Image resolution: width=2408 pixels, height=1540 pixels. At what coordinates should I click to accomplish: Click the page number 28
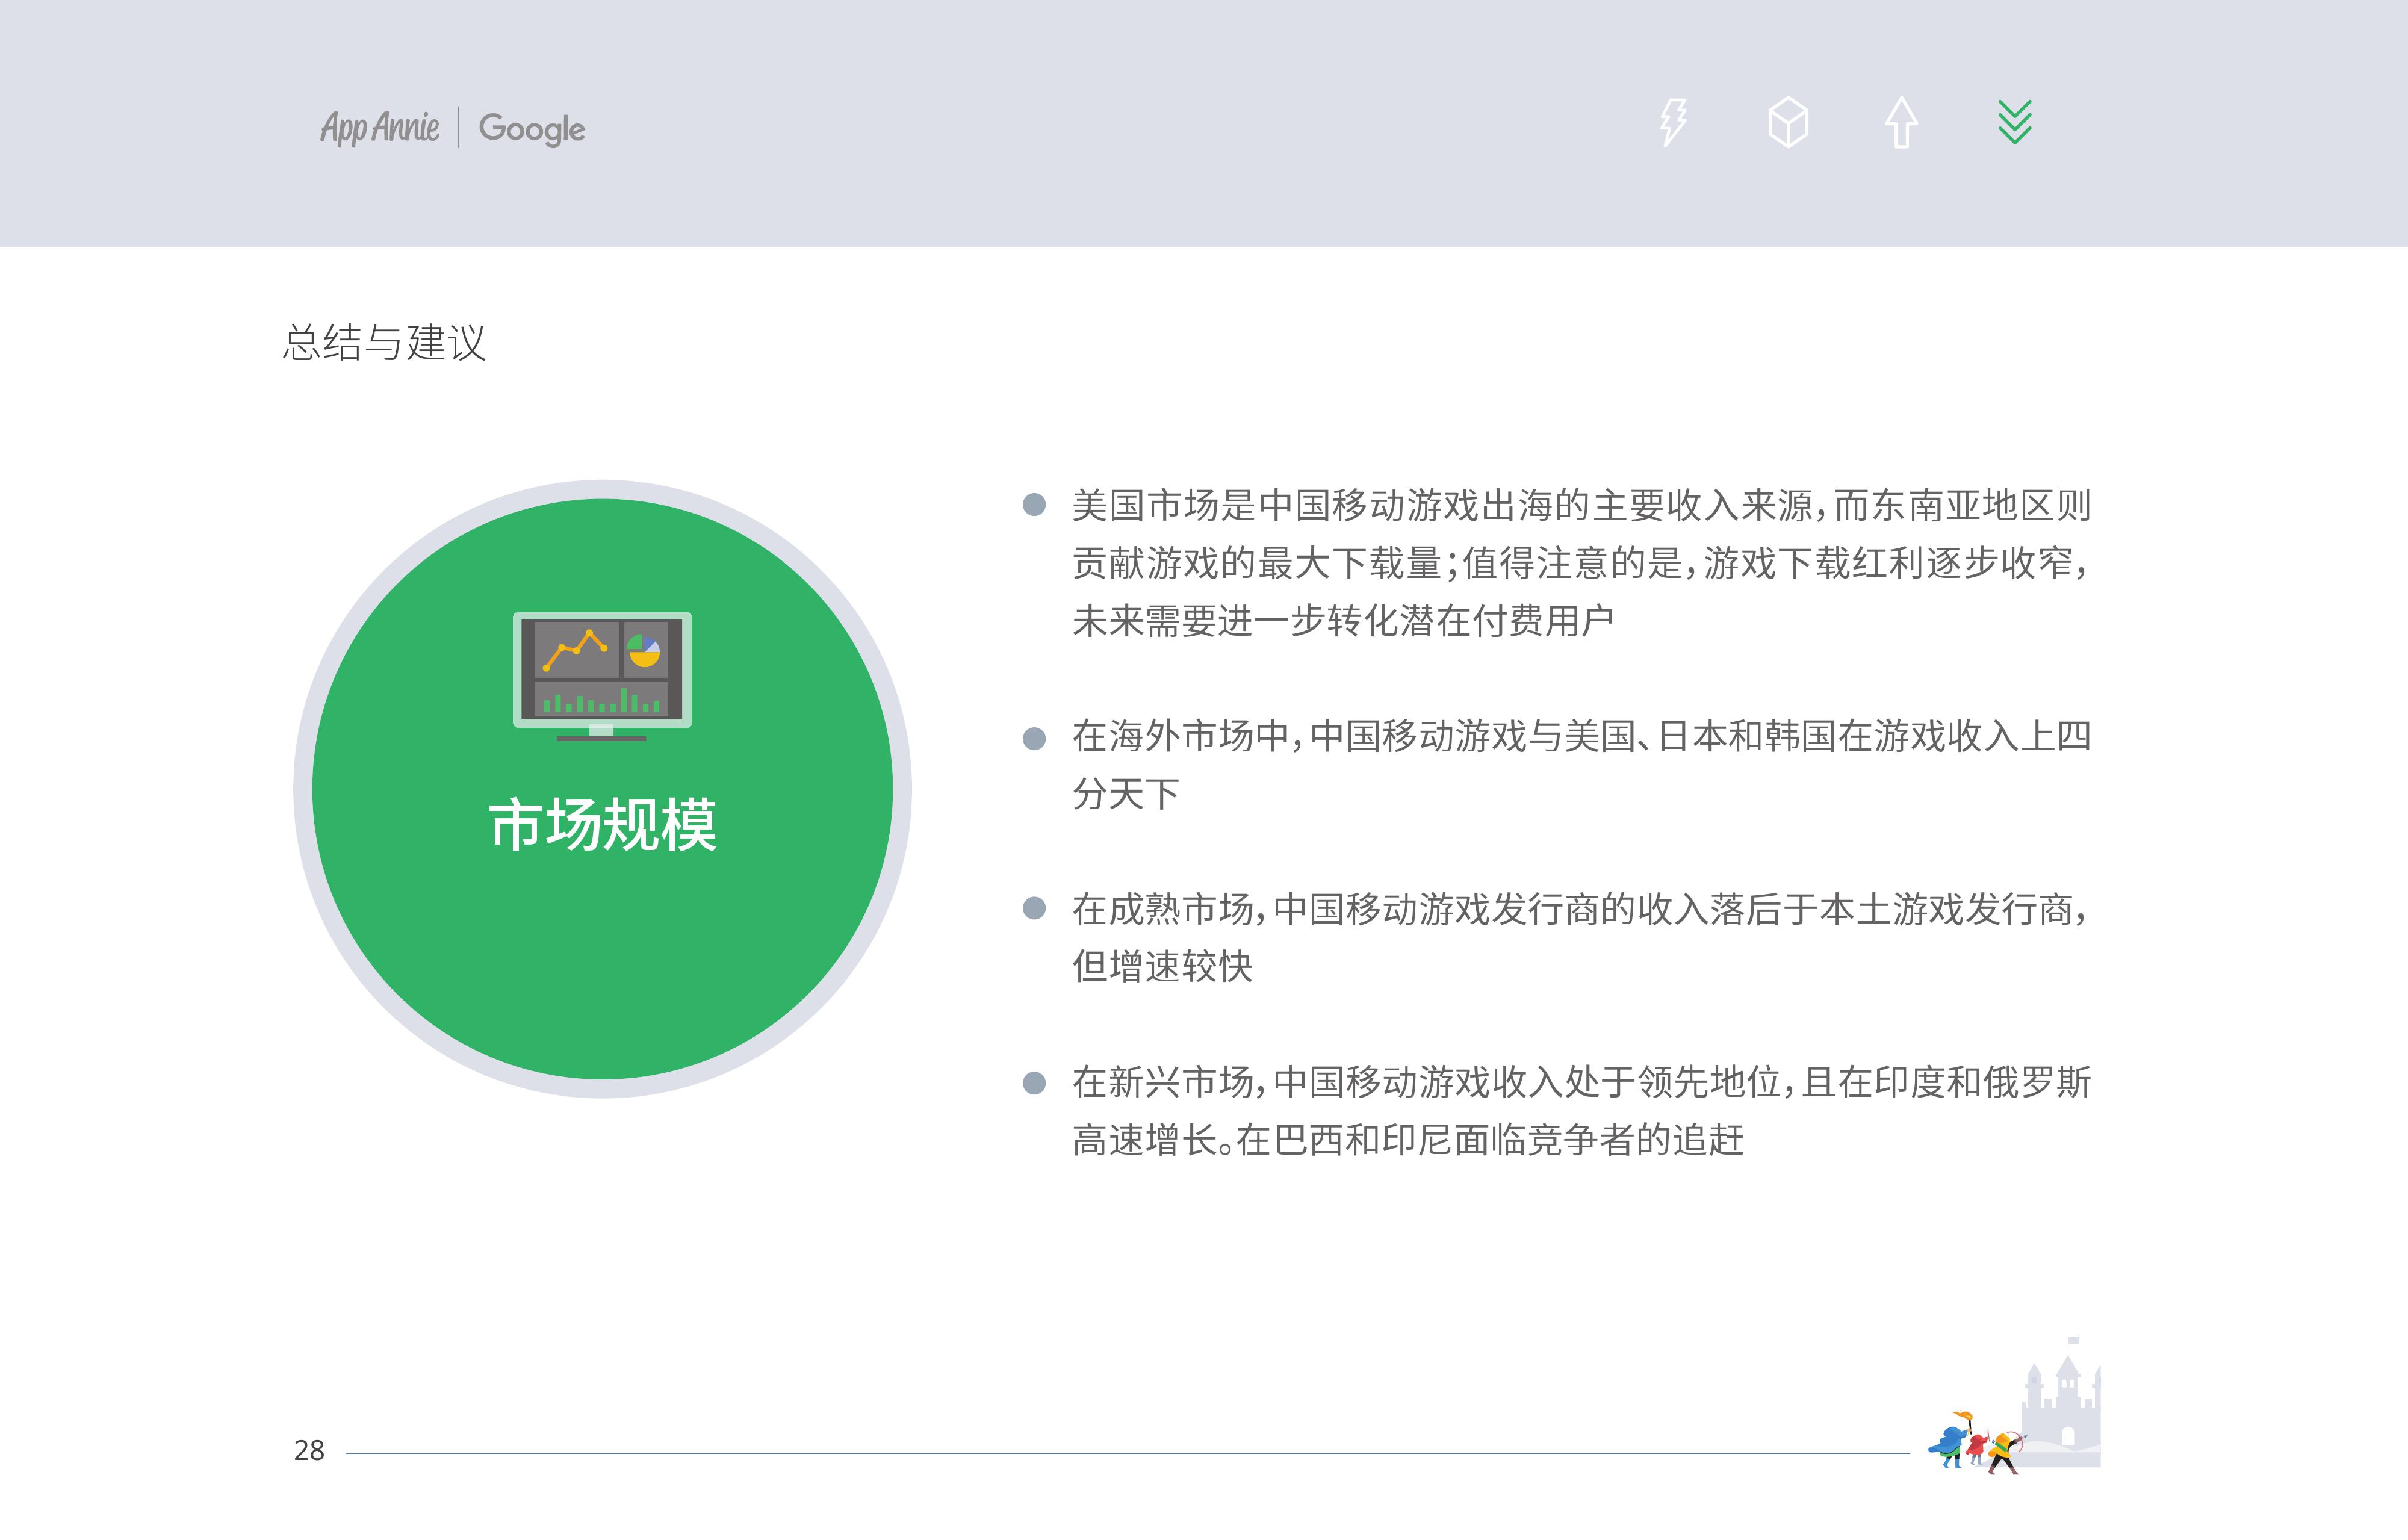point(309,1450)
